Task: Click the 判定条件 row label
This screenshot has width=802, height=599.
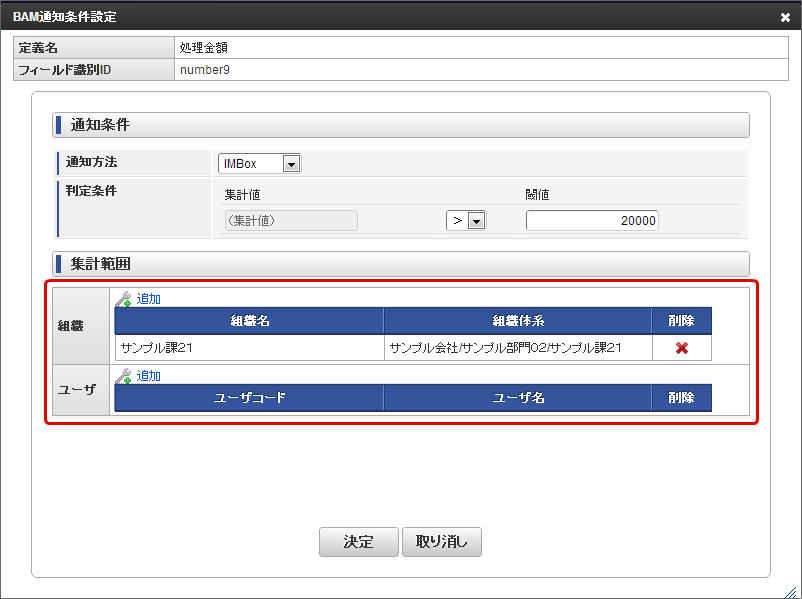Action: coord(91,191)
